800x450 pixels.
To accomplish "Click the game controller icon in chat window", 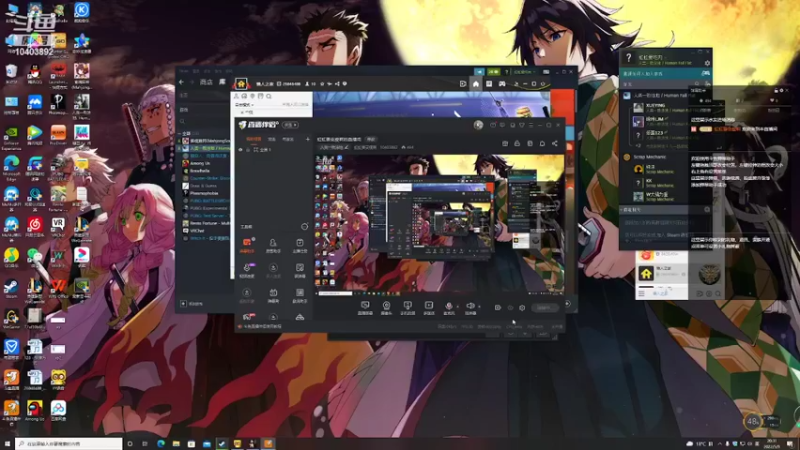I will coord(502,84).
